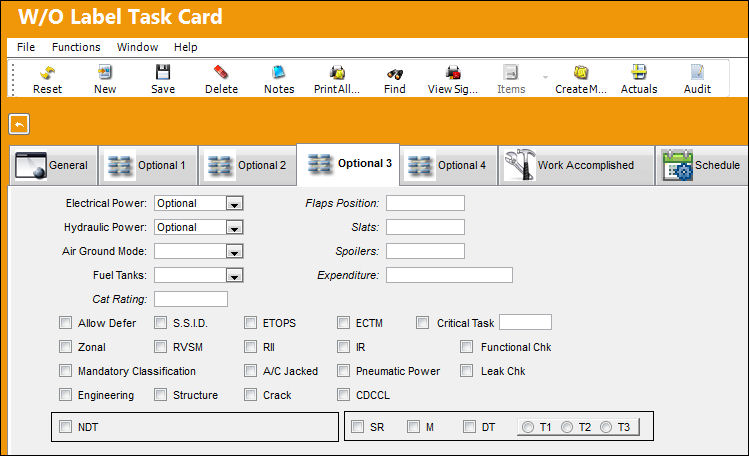This screenshot has width=749, height=456.
Task: Switch to the Optional 2 tab
Action: (247, 165)
